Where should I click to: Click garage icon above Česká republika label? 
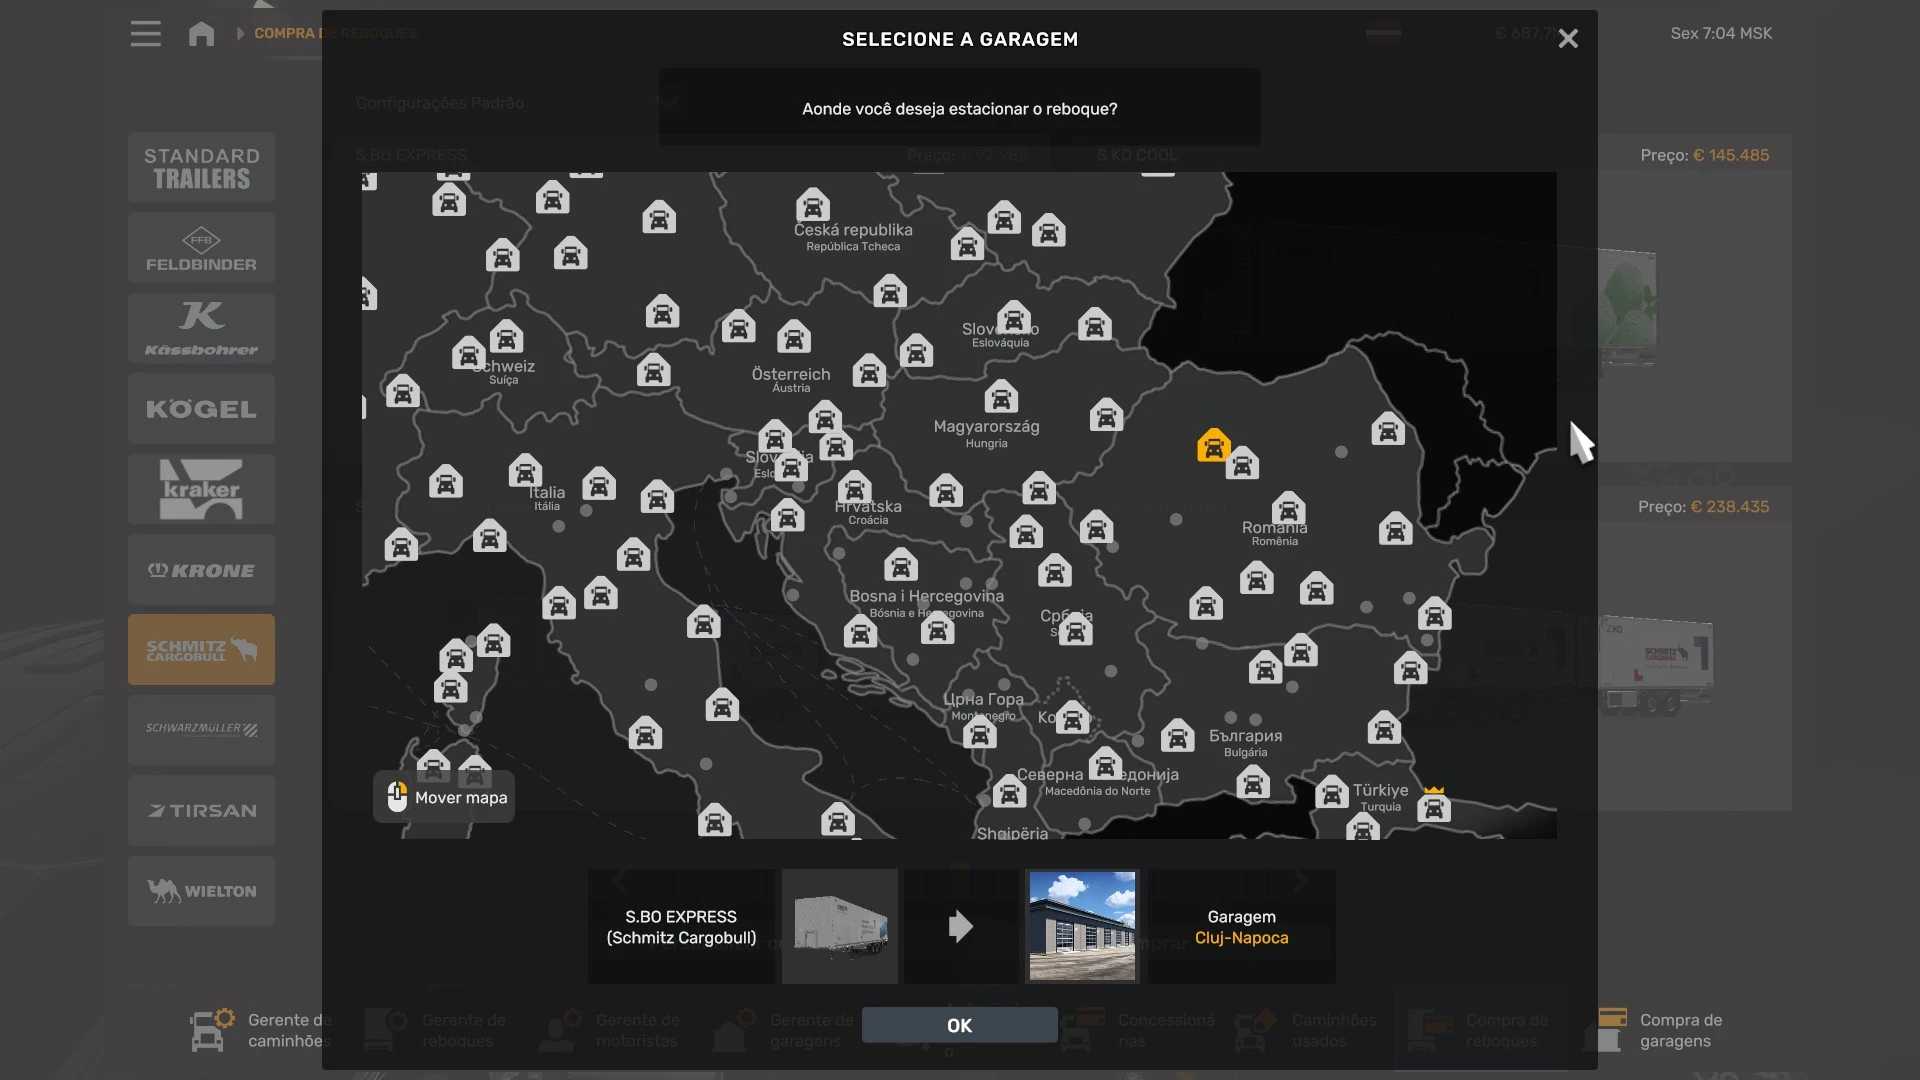point(812,206)
